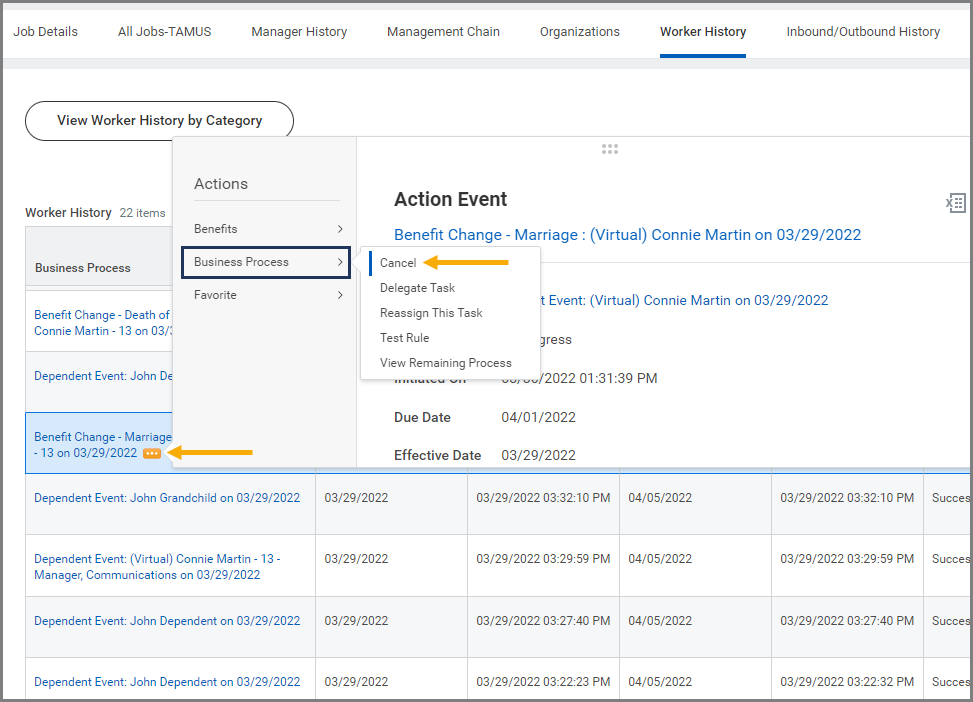
Task: Open Benefit Change - Marriage event link
Action: (627, 235)
